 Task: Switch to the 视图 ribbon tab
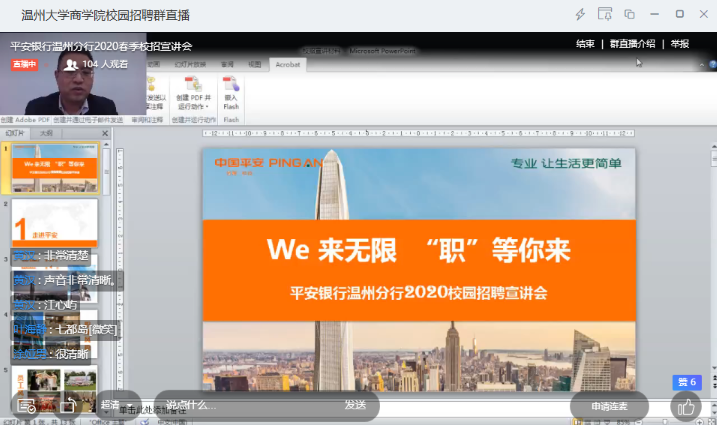click(255, 64)
